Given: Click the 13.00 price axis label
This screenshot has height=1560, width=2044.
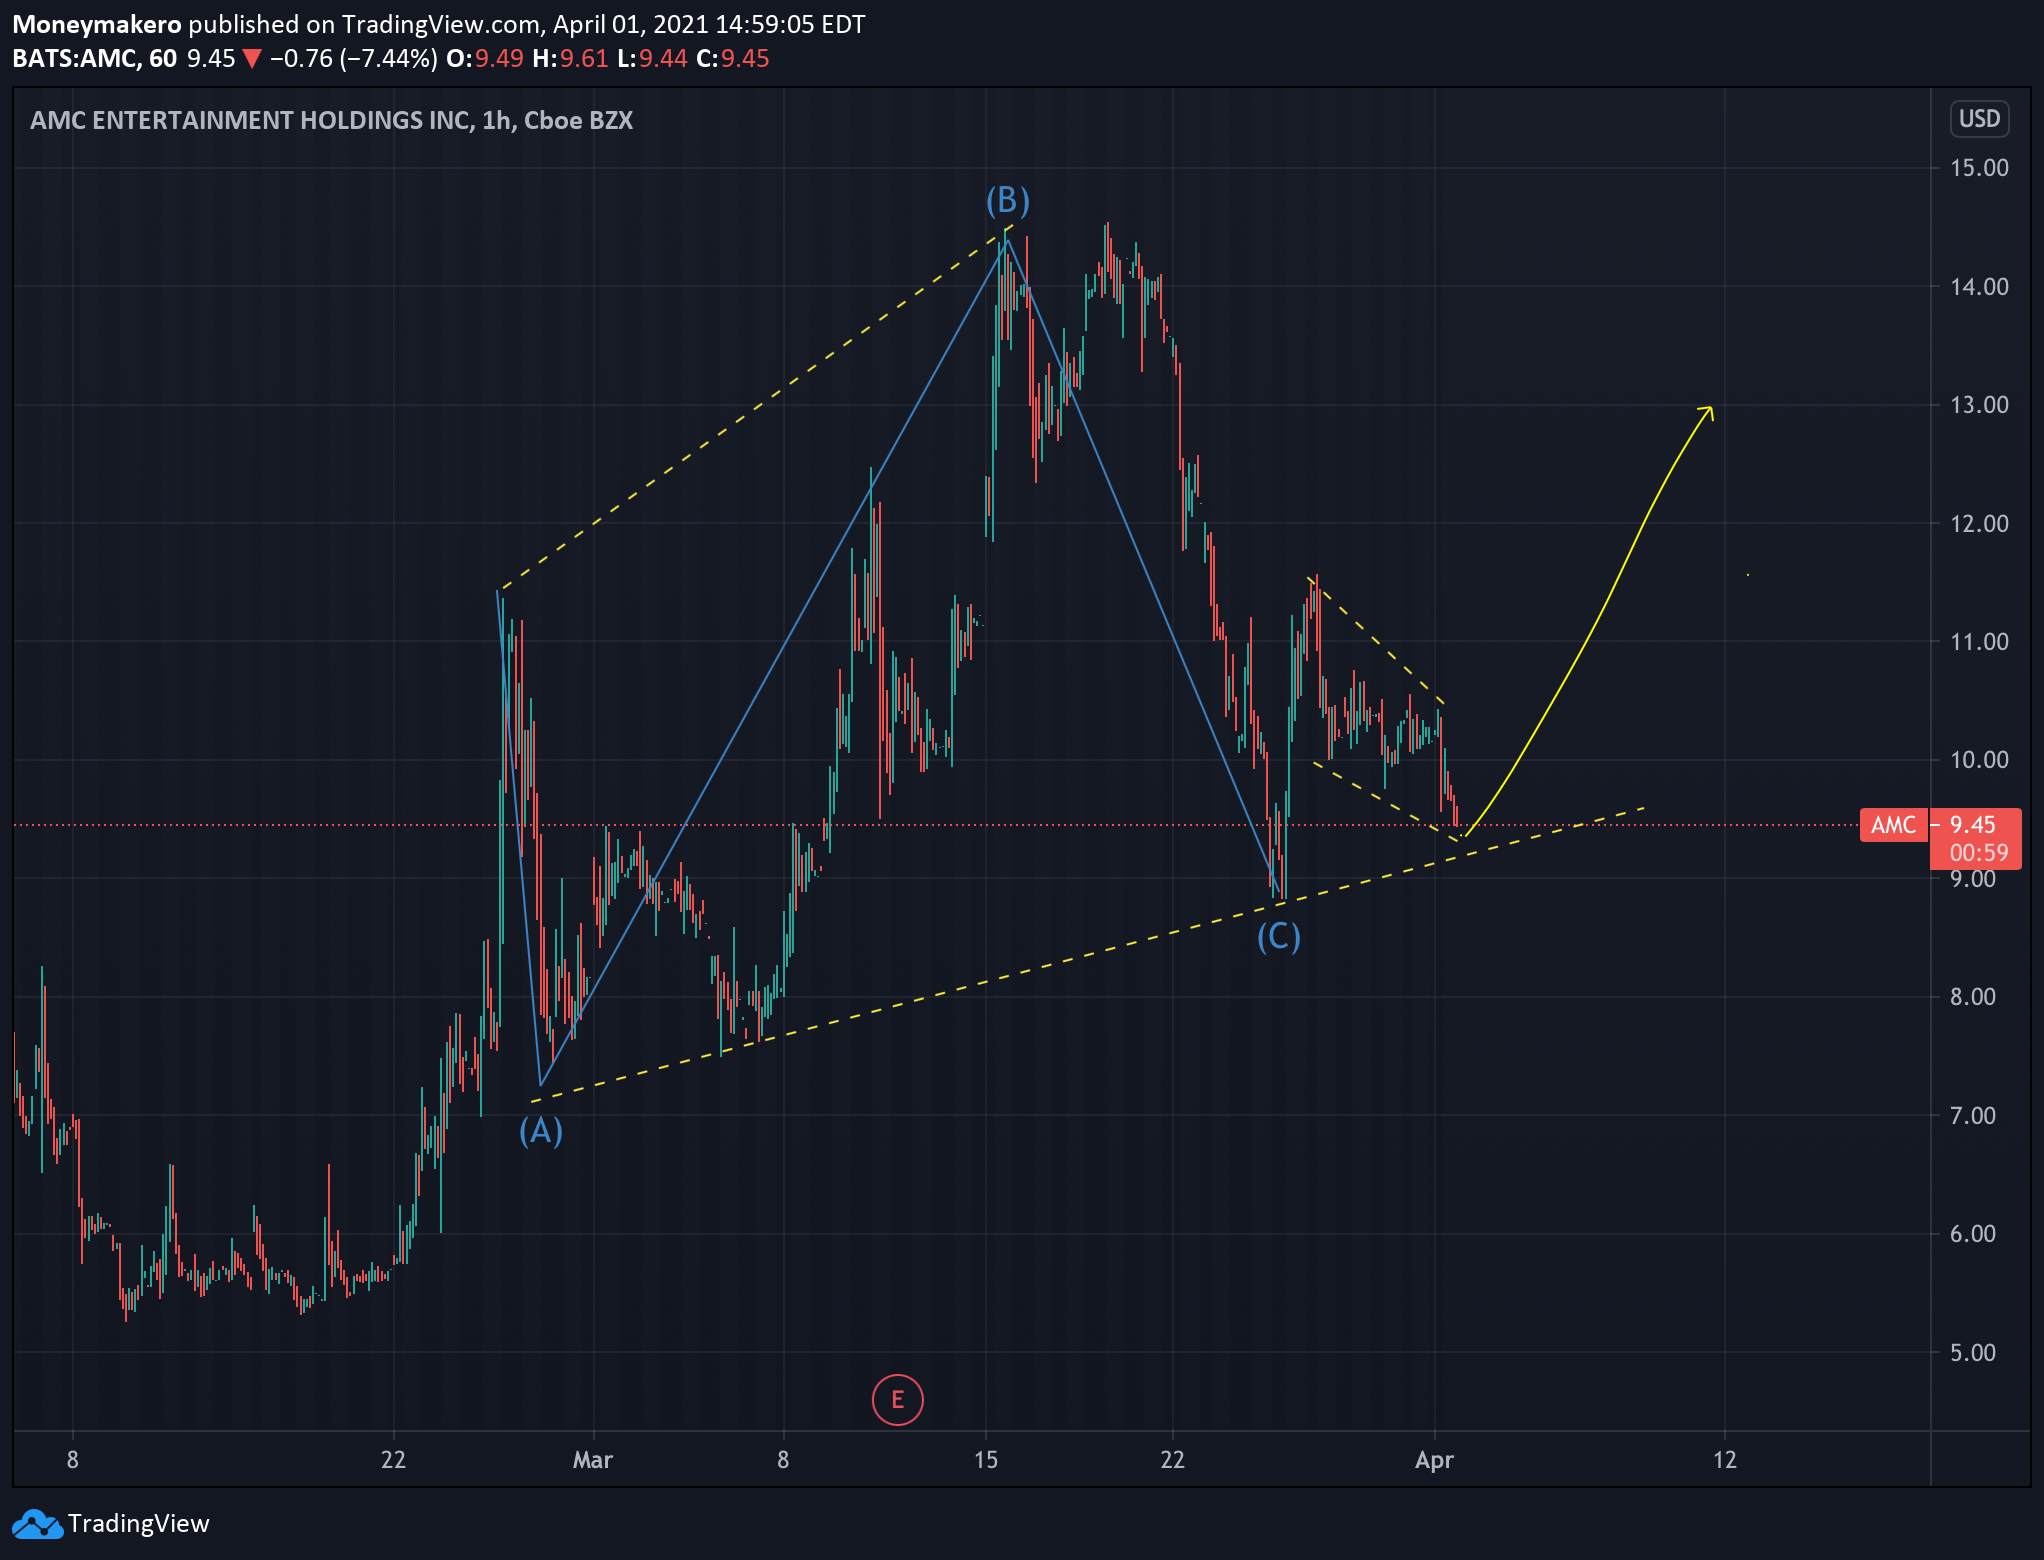Looking at the screenshot, I should coord(1979,405).
